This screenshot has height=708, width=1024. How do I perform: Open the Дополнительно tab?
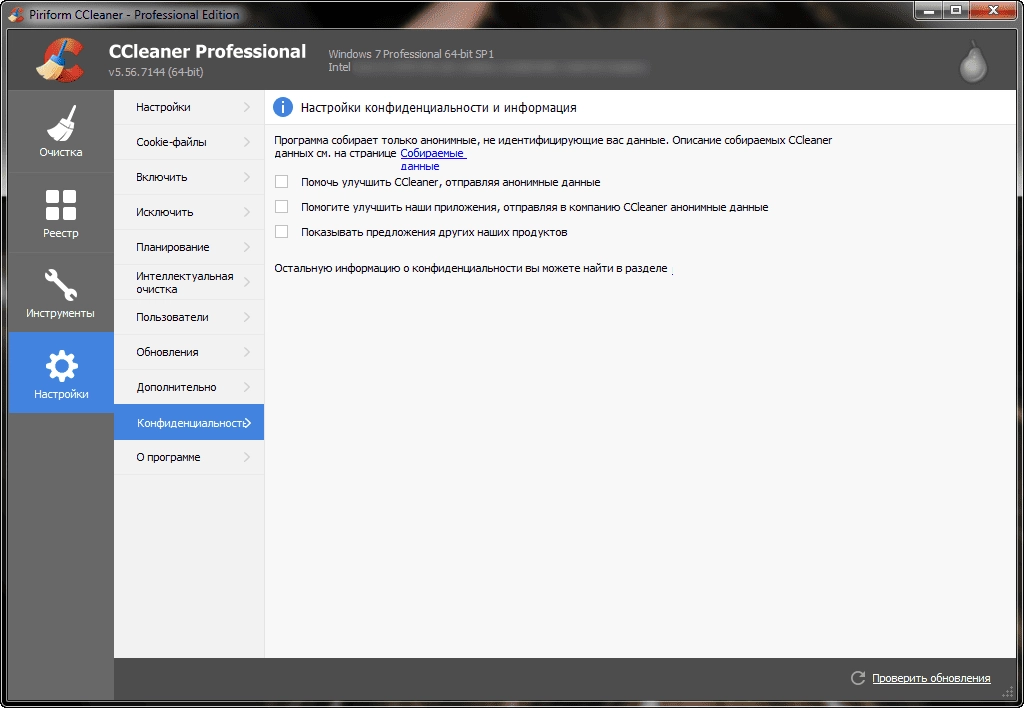(x=189, y=387)
